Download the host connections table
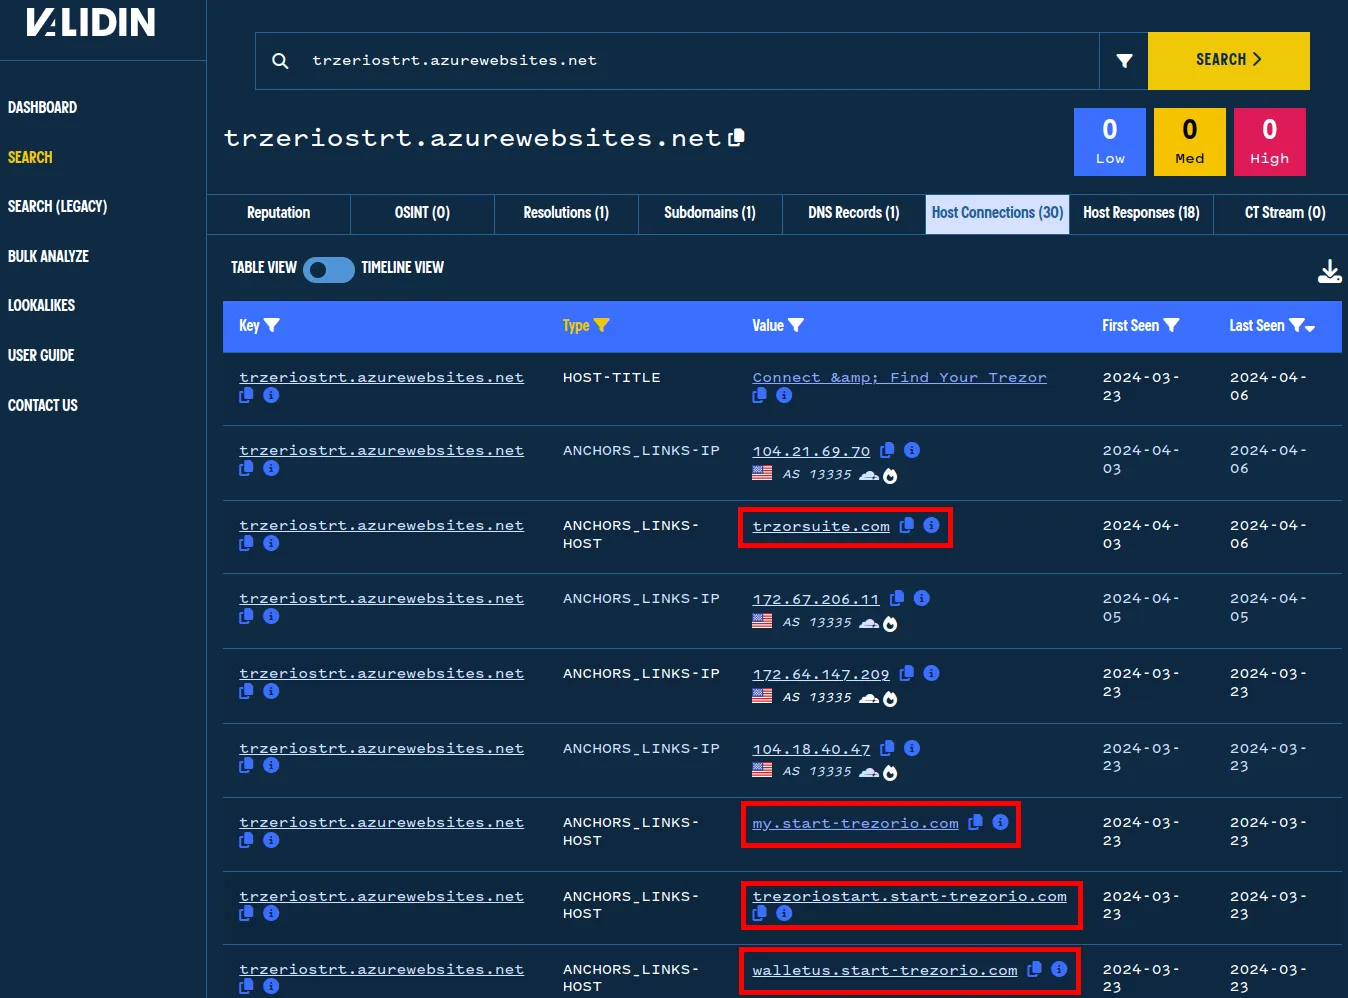 click(x=1330, y=271)
